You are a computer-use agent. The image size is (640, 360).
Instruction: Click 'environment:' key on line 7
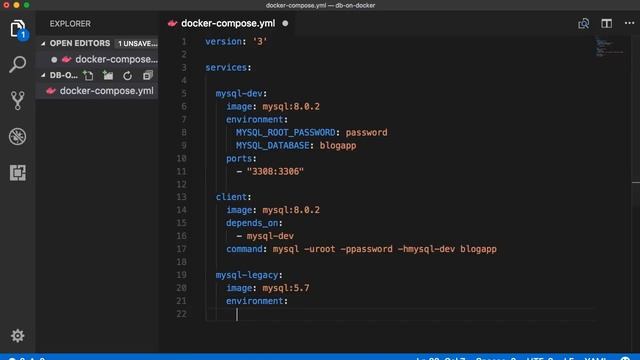[x=257, y=120]
